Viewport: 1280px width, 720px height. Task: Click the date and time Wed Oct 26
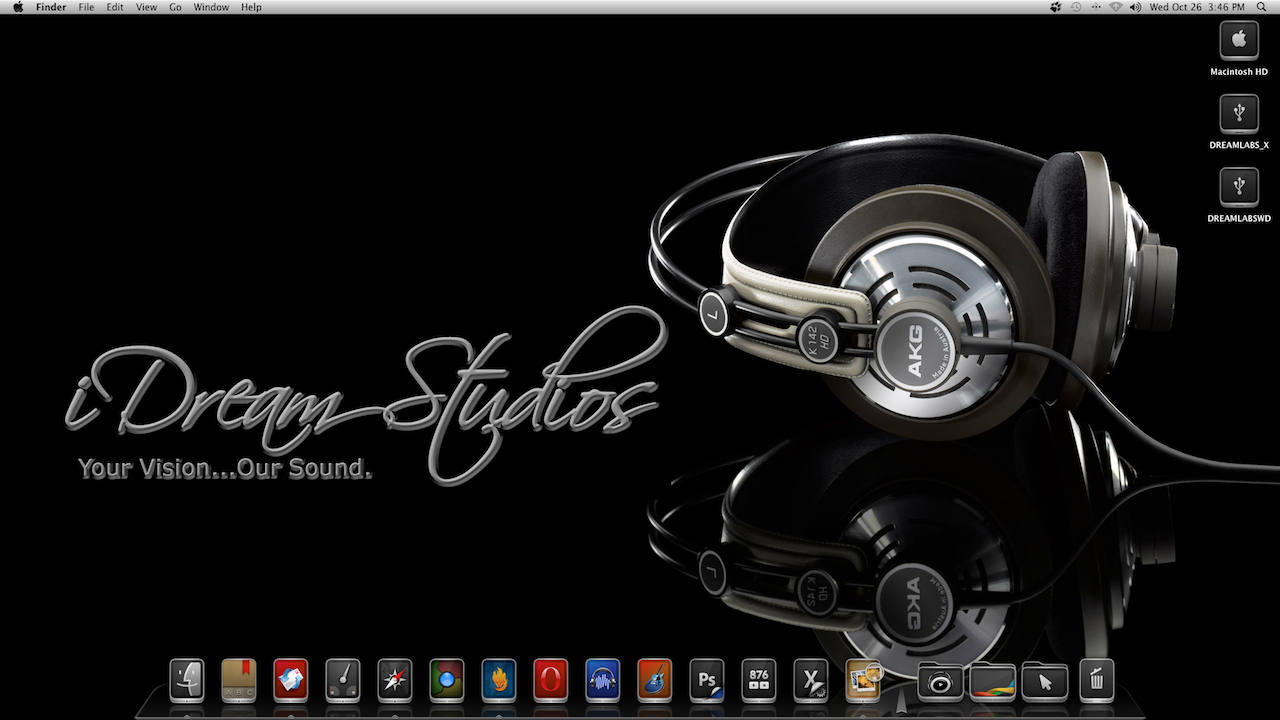tap(1197, 7)
